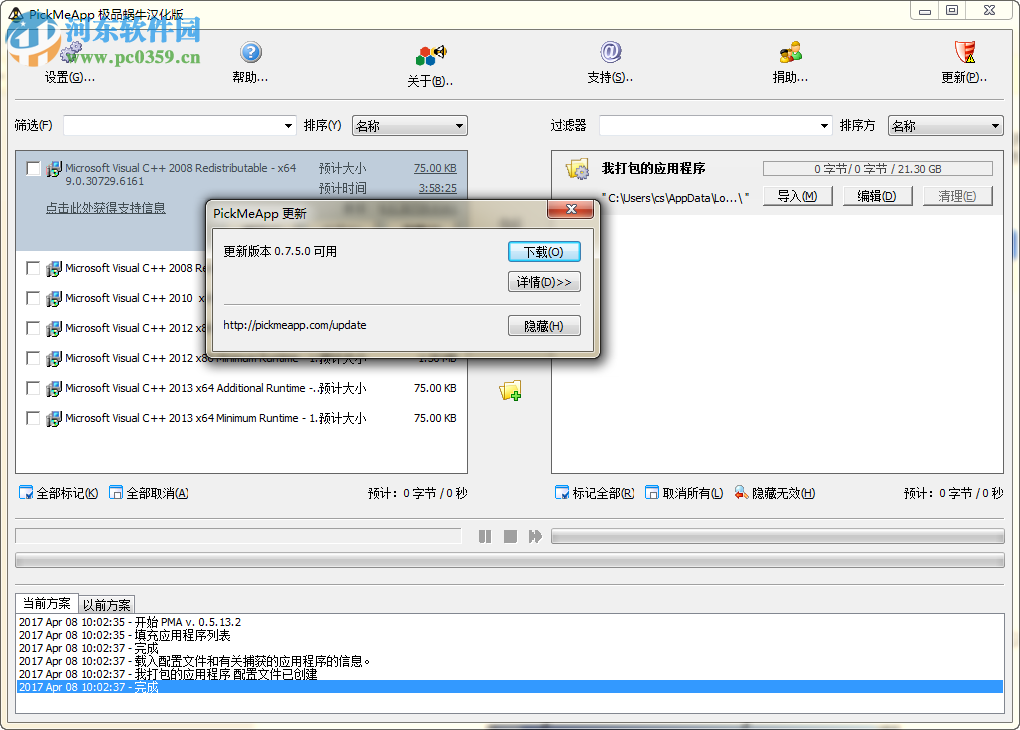Open the Donate icon
The height and width of the screenshot is (730, 1020).
pos(790,50)
